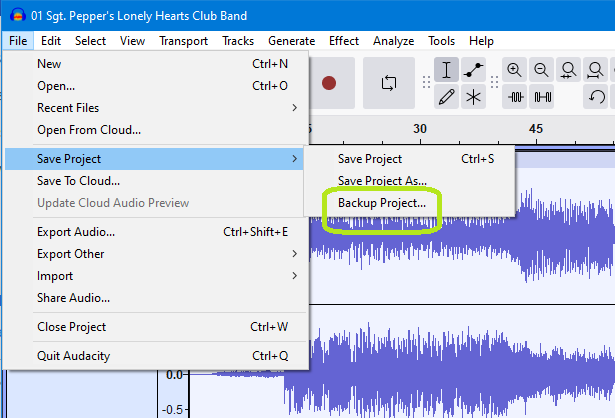Click Save Project As... entry
This screenshot has width=615, height=418.
382,180
